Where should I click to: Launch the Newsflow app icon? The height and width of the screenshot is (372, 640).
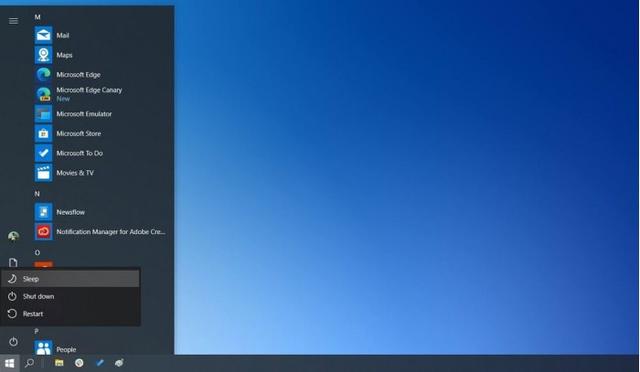pos(43,212)
